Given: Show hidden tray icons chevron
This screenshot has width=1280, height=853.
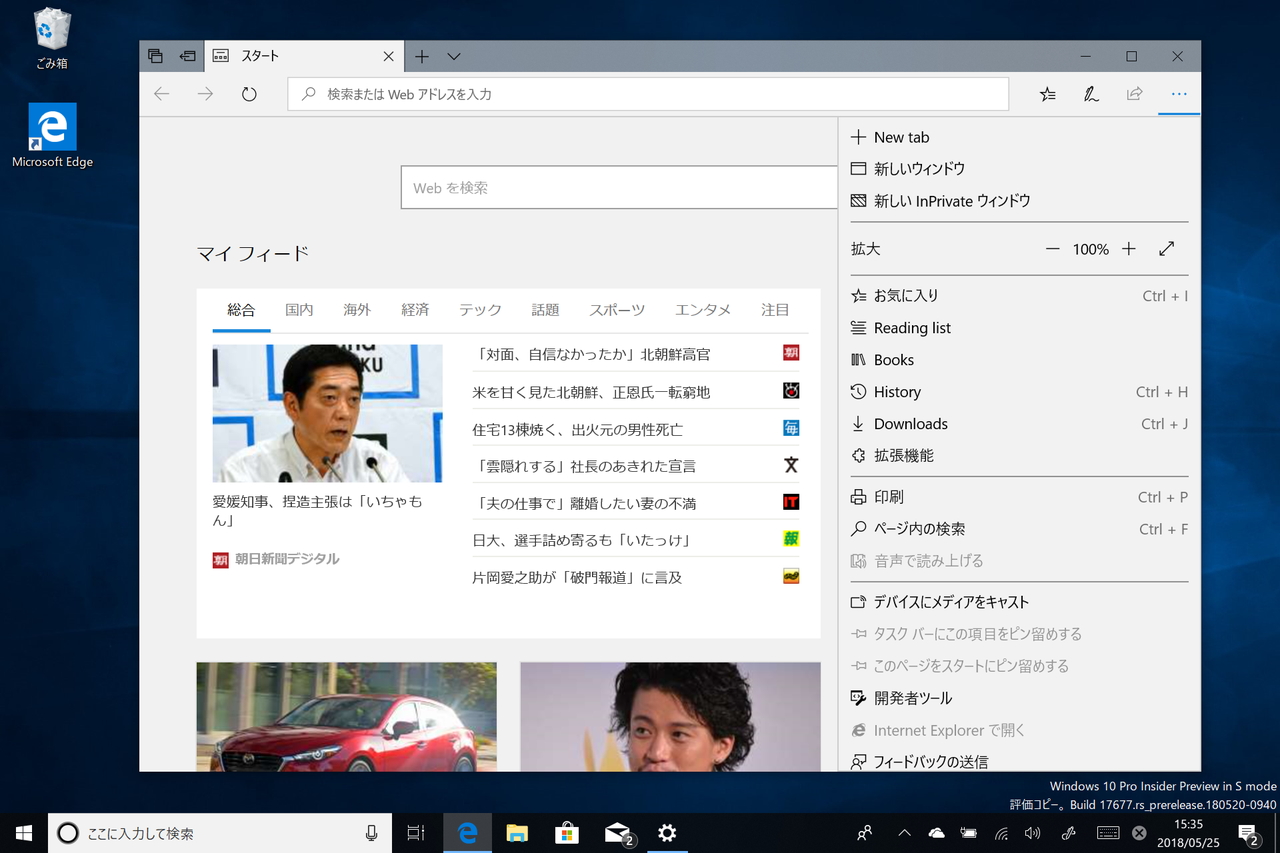Looking at the screenshot, I should [904, 833].
